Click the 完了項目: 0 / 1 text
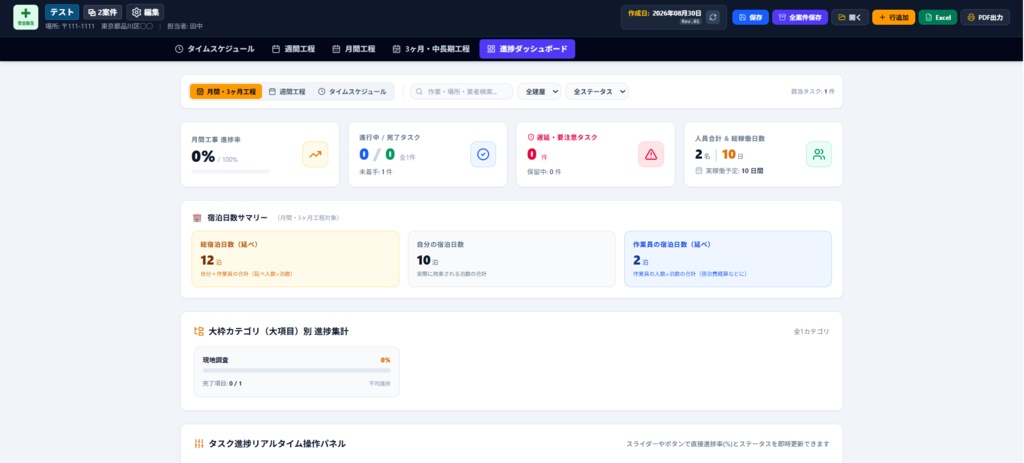 (x=222, y=383)
